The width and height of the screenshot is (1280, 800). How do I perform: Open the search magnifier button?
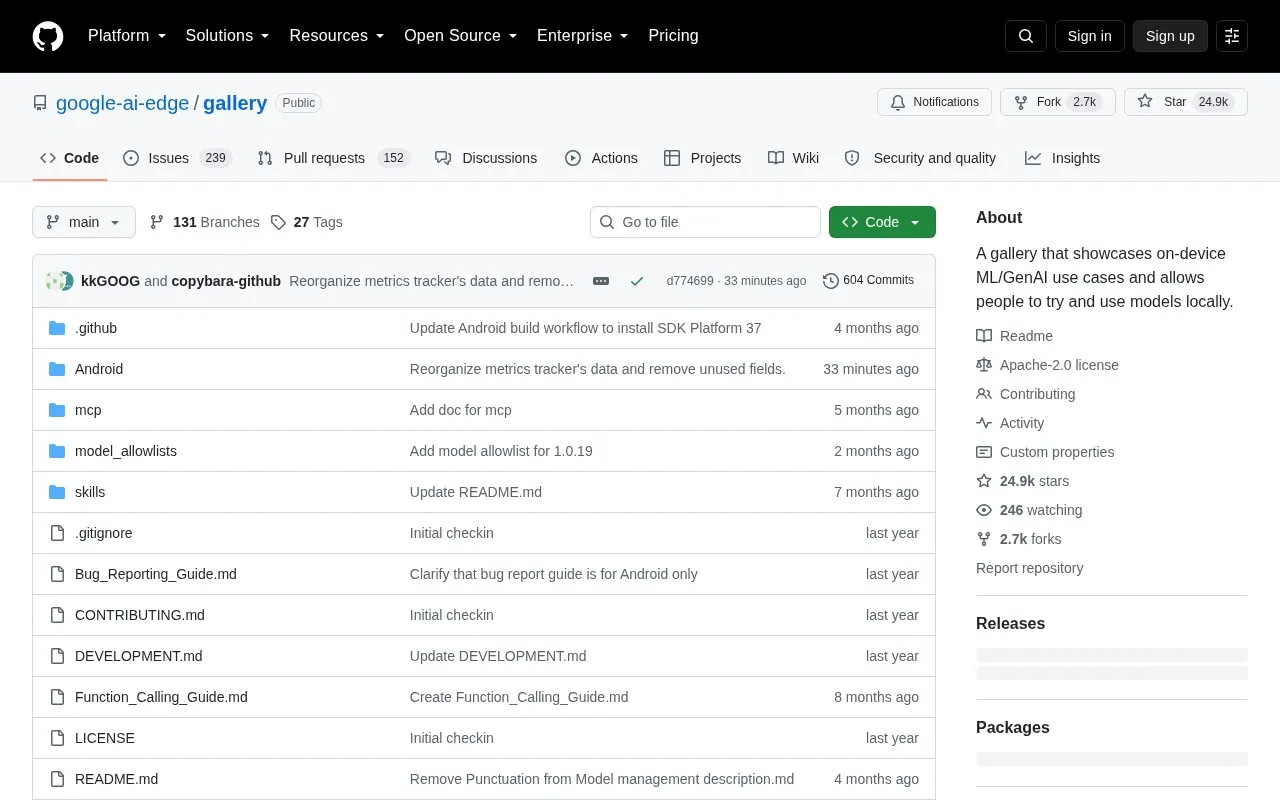pyautogui.click(x=1026, y=36)
